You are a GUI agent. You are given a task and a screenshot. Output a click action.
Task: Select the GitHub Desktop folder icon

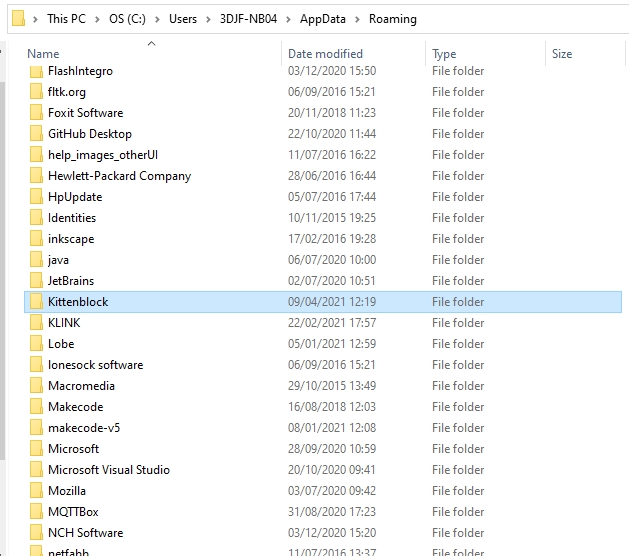[x=36, y=134]
